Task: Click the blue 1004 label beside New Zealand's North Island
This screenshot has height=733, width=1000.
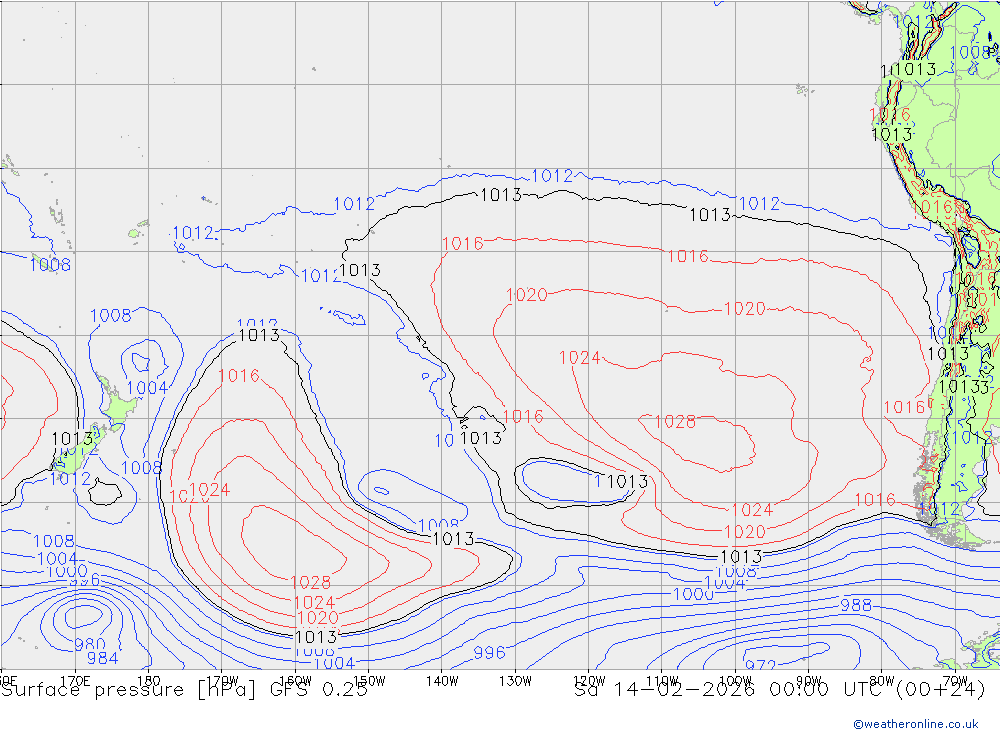Action: tap(147, 388)
